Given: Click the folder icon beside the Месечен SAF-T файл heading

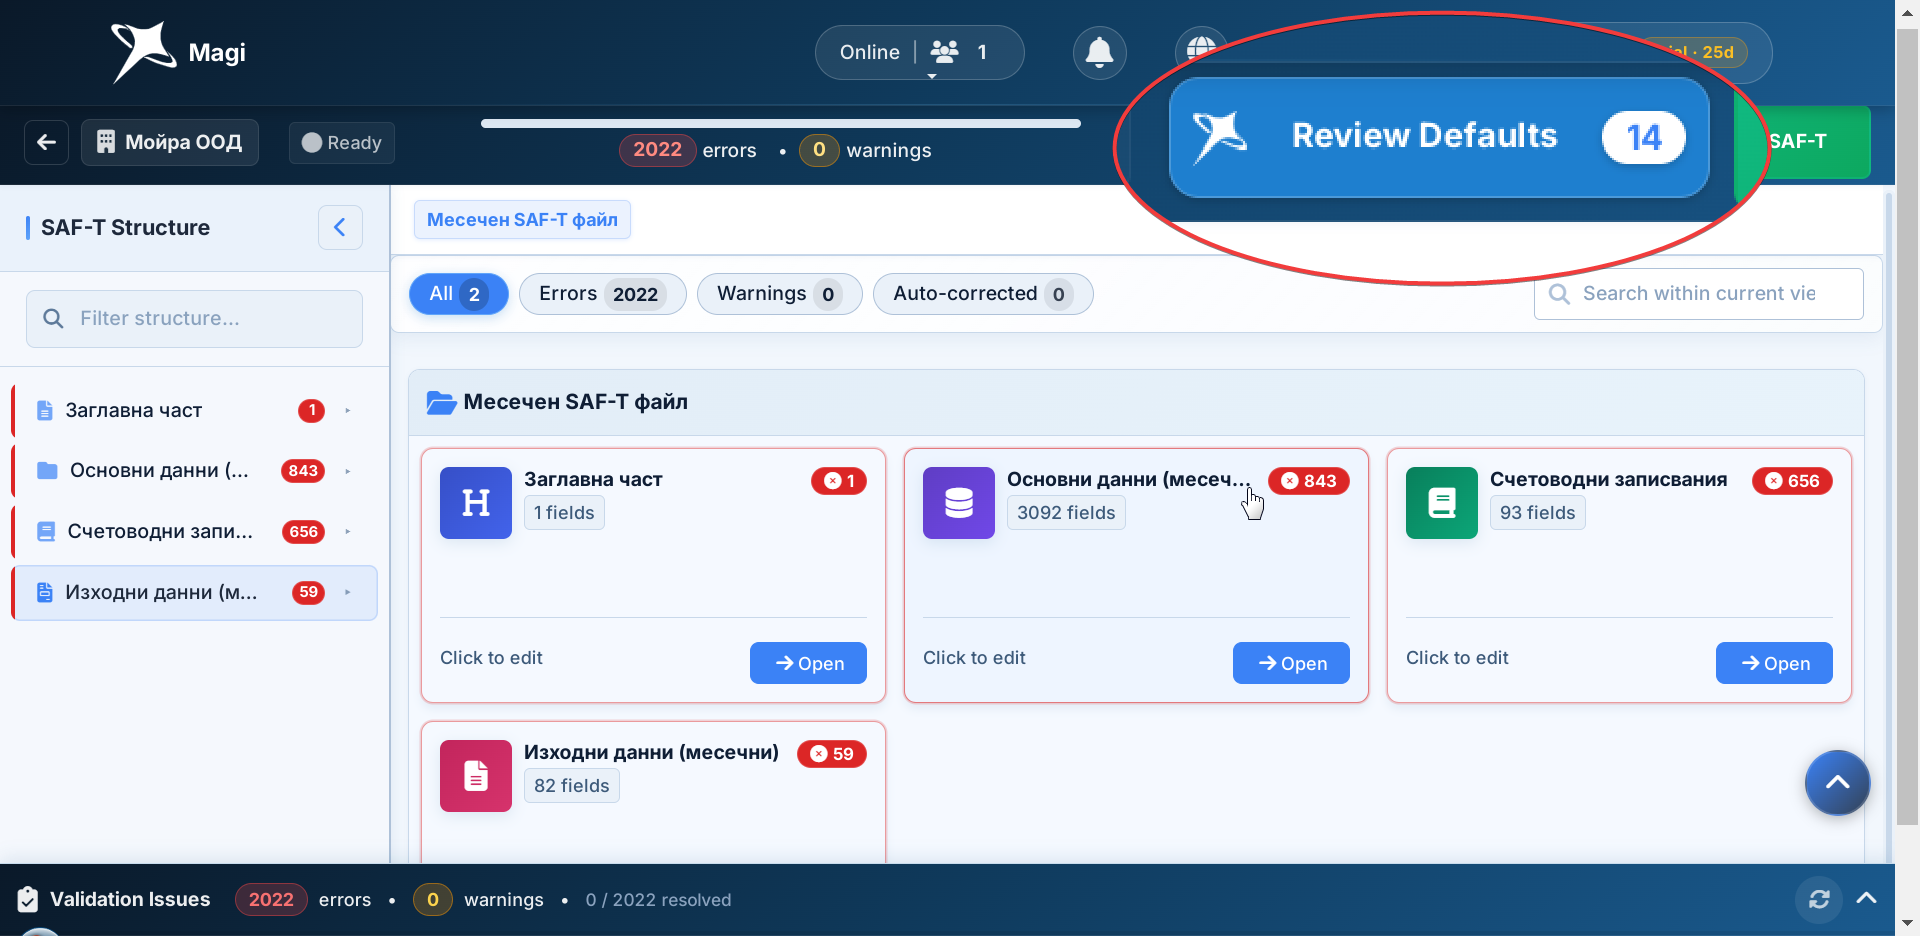Looking at the screenshot, I should (x=441, y=402).
